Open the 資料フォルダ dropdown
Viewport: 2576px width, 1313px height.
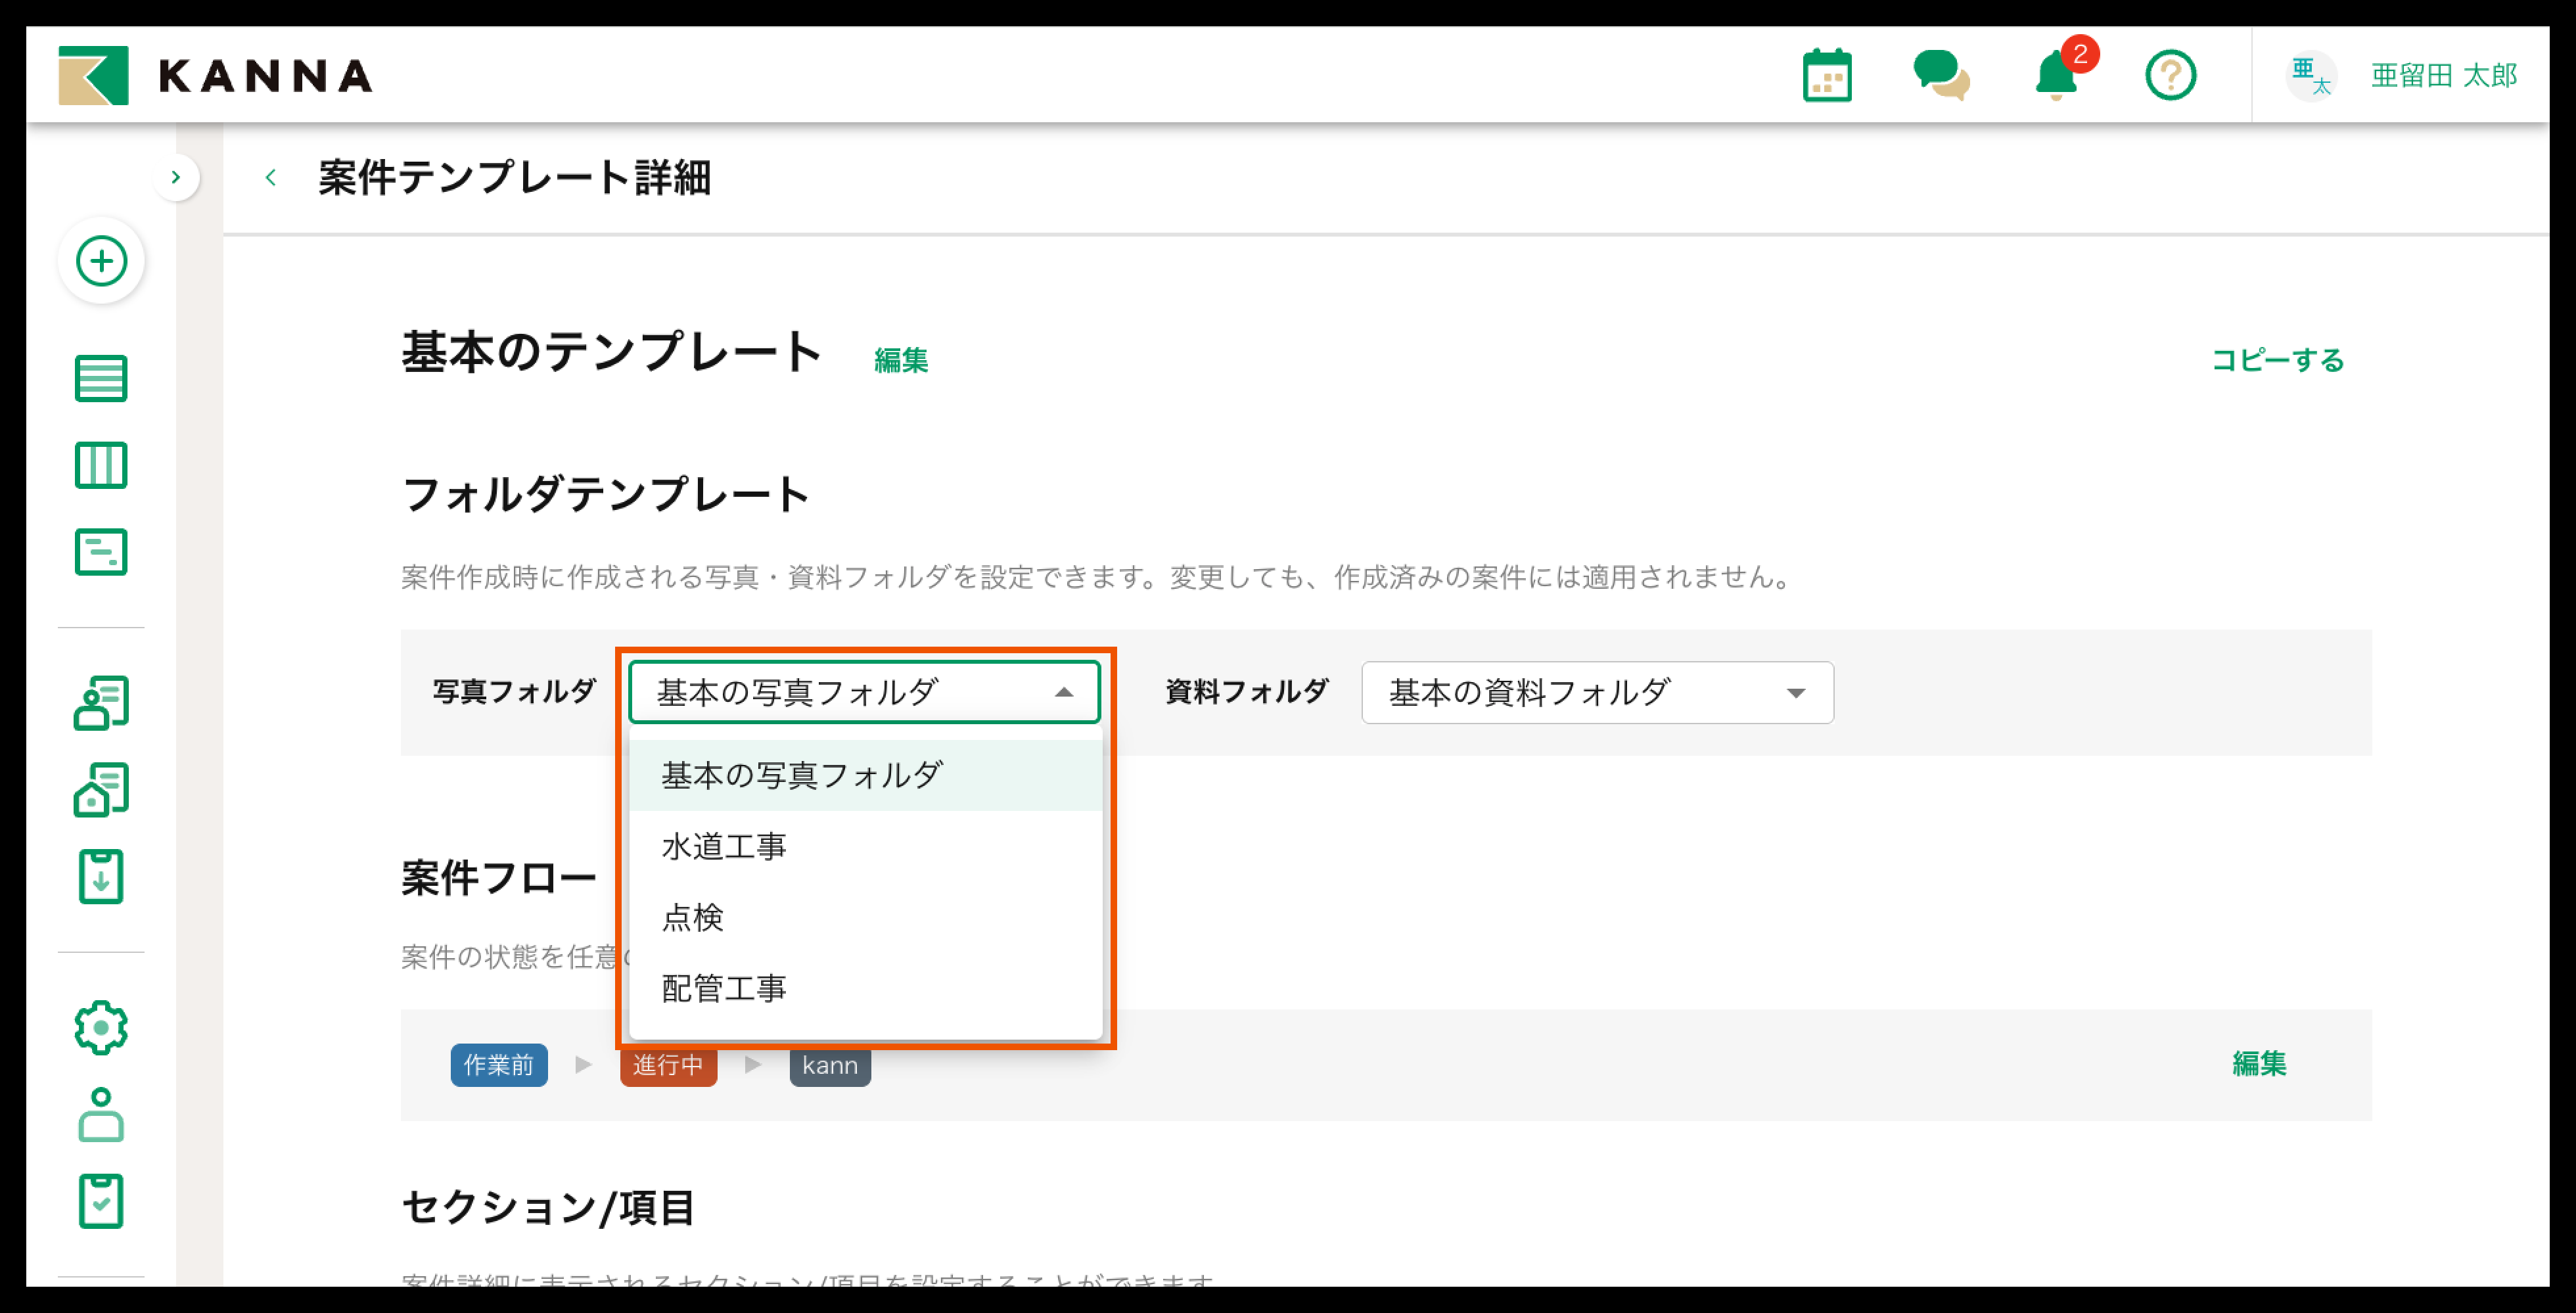(x=1596, y=692)
